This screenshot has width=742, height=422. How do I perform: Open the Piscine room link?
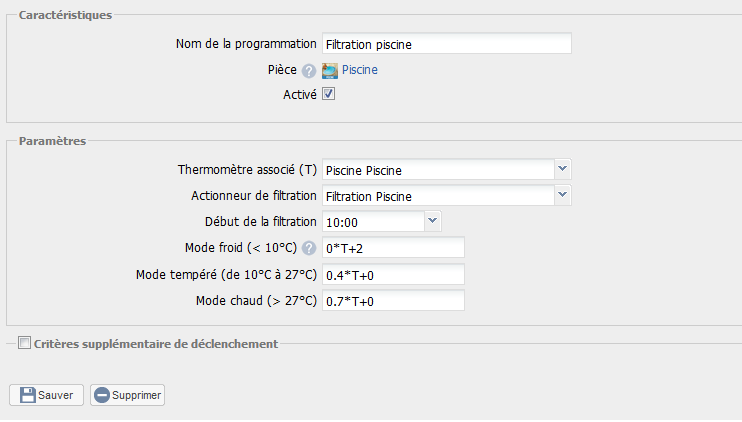(x=360, y=70)
